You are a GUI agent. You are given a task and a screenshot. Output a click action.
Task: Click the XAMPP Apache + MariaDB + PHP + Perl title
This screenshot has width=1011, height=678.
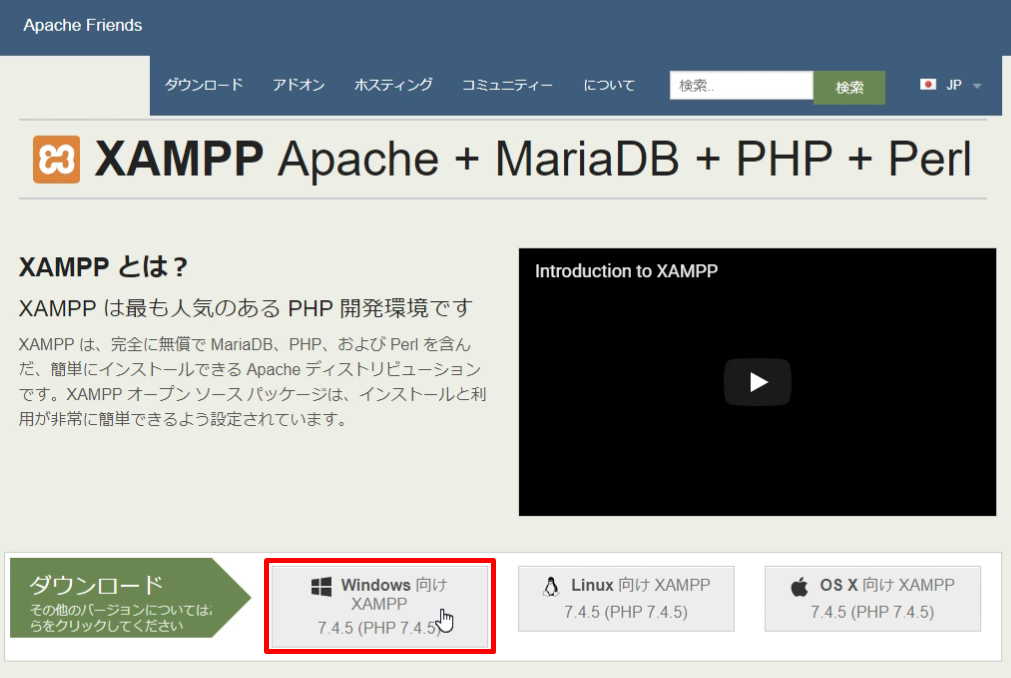(x=533, y=159)
